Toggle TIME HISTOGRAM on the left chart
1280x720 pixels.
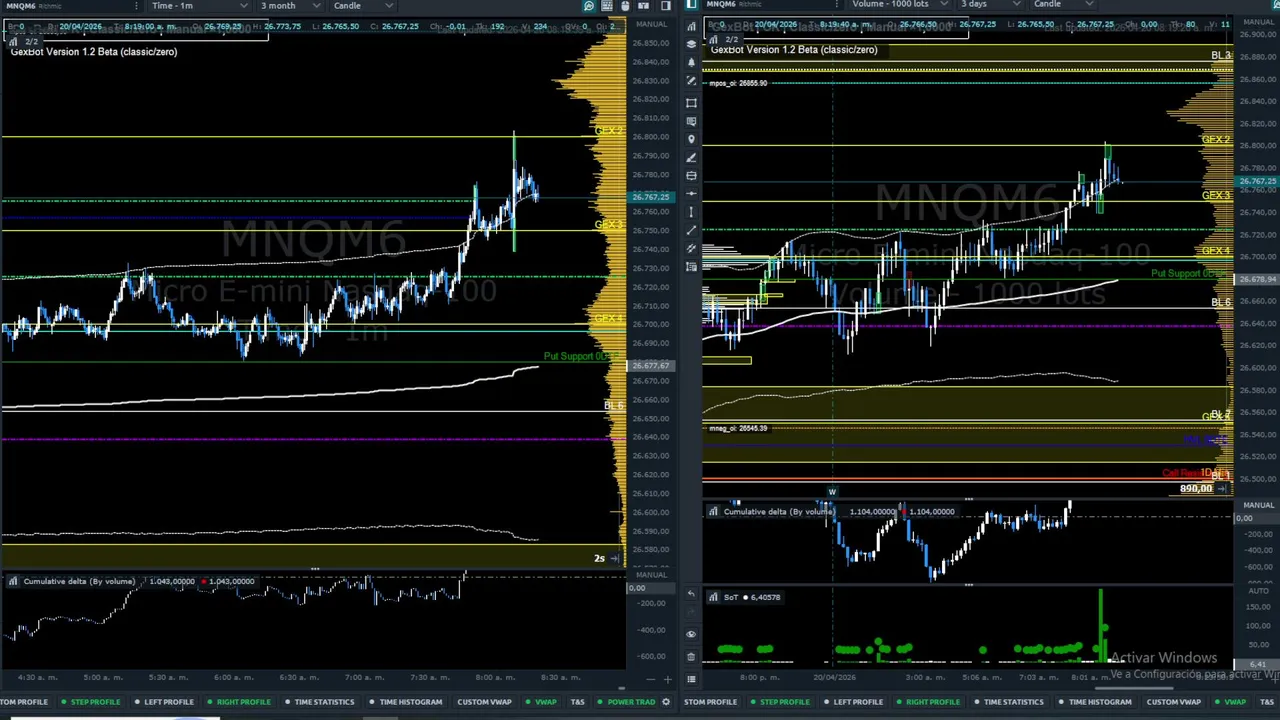pos(405,702)
